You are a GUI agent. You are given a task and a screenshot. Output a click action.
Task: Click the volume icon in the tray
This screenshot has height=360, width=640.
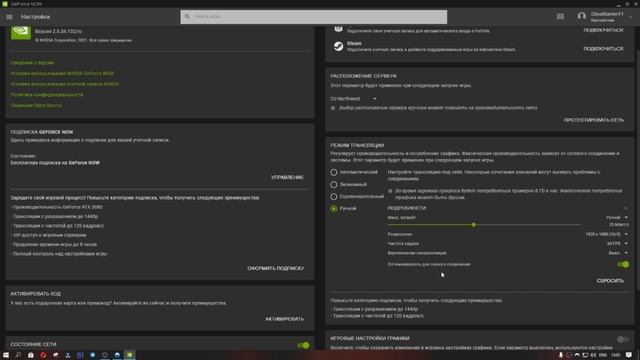tap(593, 355)
